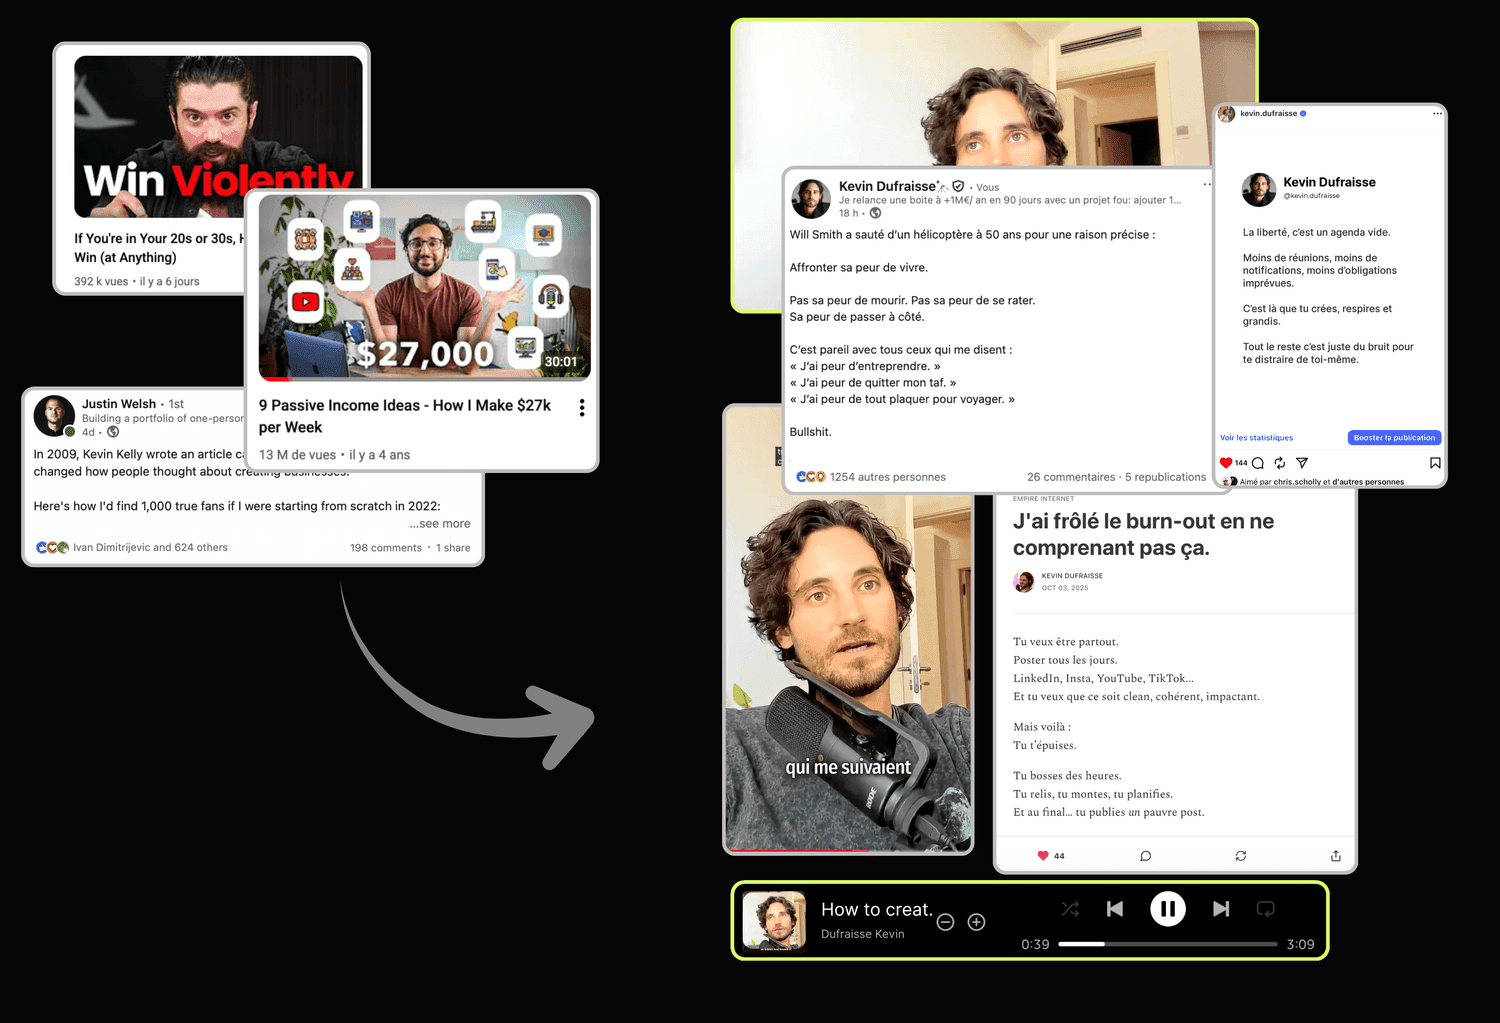1500x1023 pixels.
Task: Pause the audio track playback
Action: click(x=1167, y=909)
